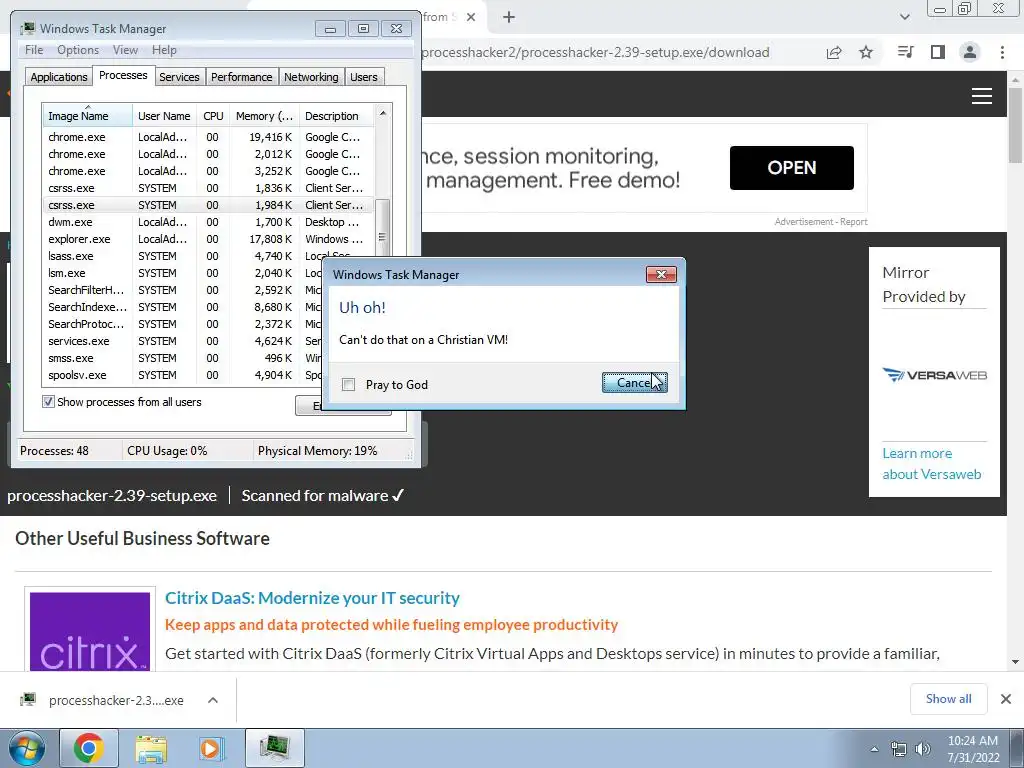Minimize the Task Manager window
This screenshot has height=768, width=1024.
click(330, 29)
